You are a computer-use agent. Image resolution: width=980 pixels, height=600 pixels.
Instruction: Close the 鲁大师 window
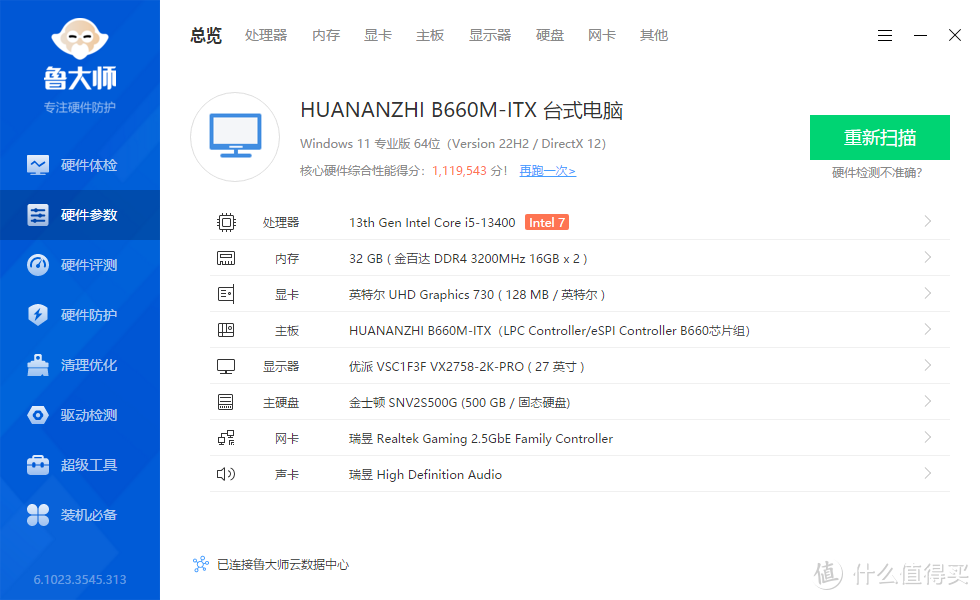tap(954, 36)
